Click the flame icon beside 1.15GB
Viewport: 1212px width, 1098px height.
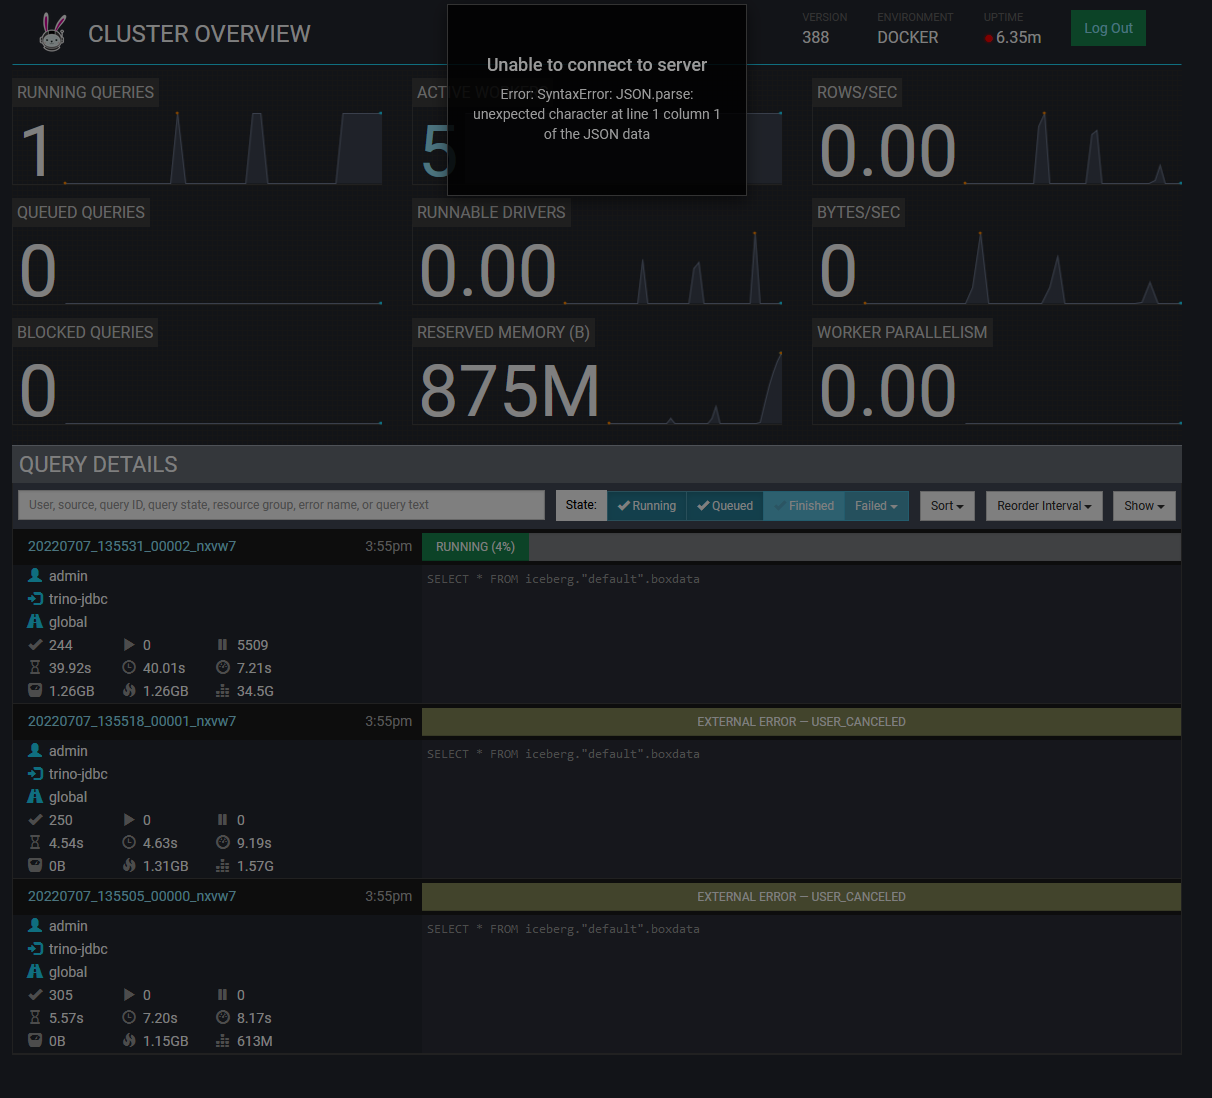coord(129,1040)
